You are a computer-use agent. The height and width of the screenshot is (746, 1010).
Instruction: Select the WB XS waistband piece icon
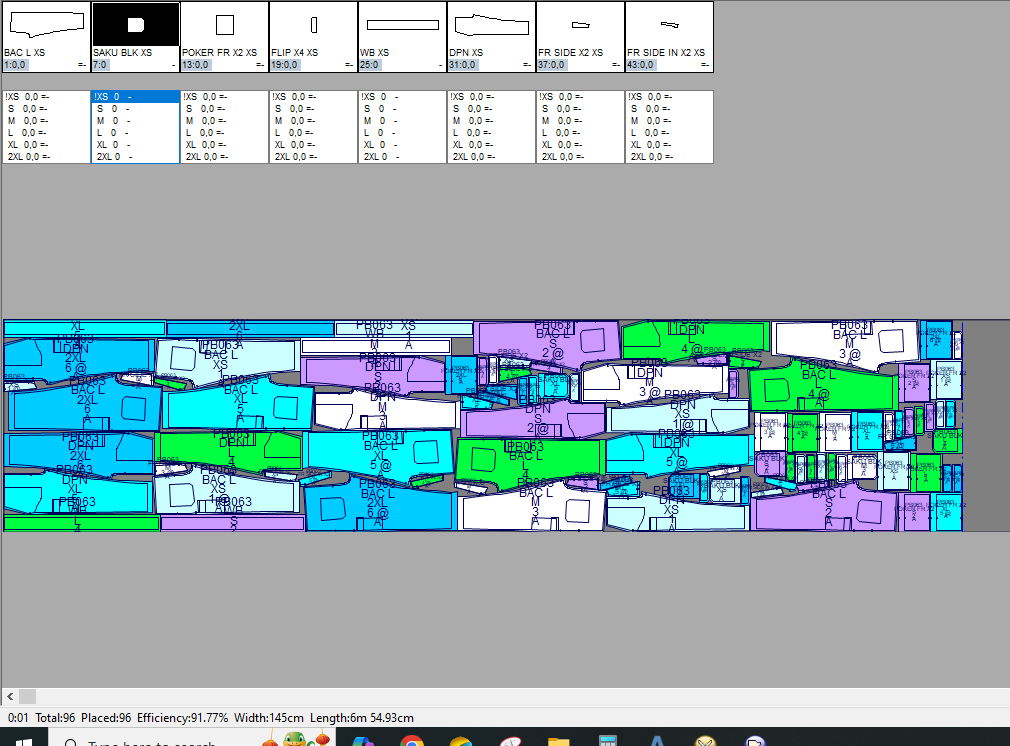[402, 24]
